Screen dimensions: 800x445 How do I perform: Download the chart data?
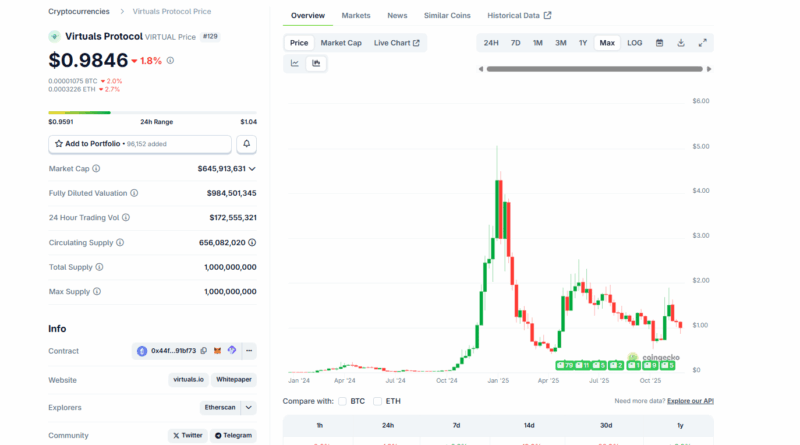[681, 43]
